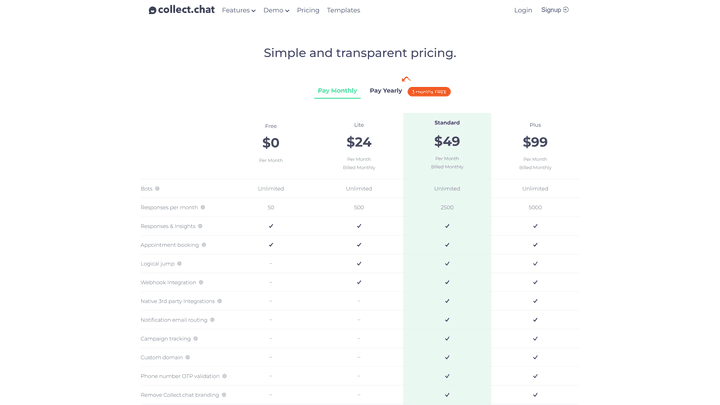Viewport: 720px width, 405px height.
Task: Click info icon beside Custom domain
Action: click(x=188, y=357)
